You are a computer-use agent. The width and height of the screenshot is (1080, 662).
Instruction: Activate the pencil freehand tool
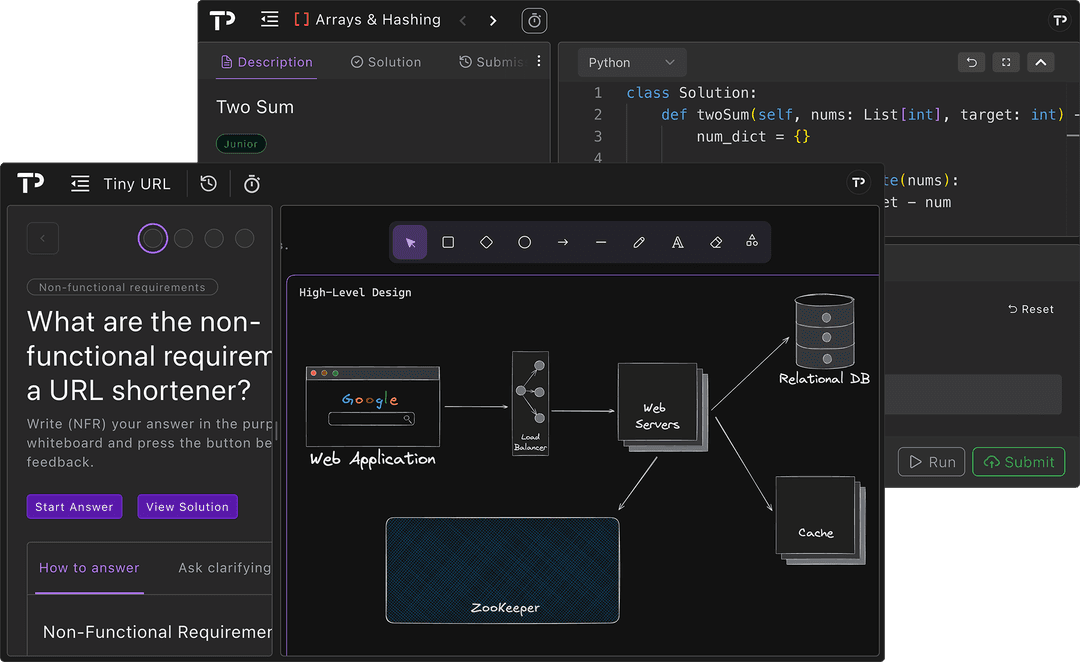pyautogui.click(x=639, y=242)
